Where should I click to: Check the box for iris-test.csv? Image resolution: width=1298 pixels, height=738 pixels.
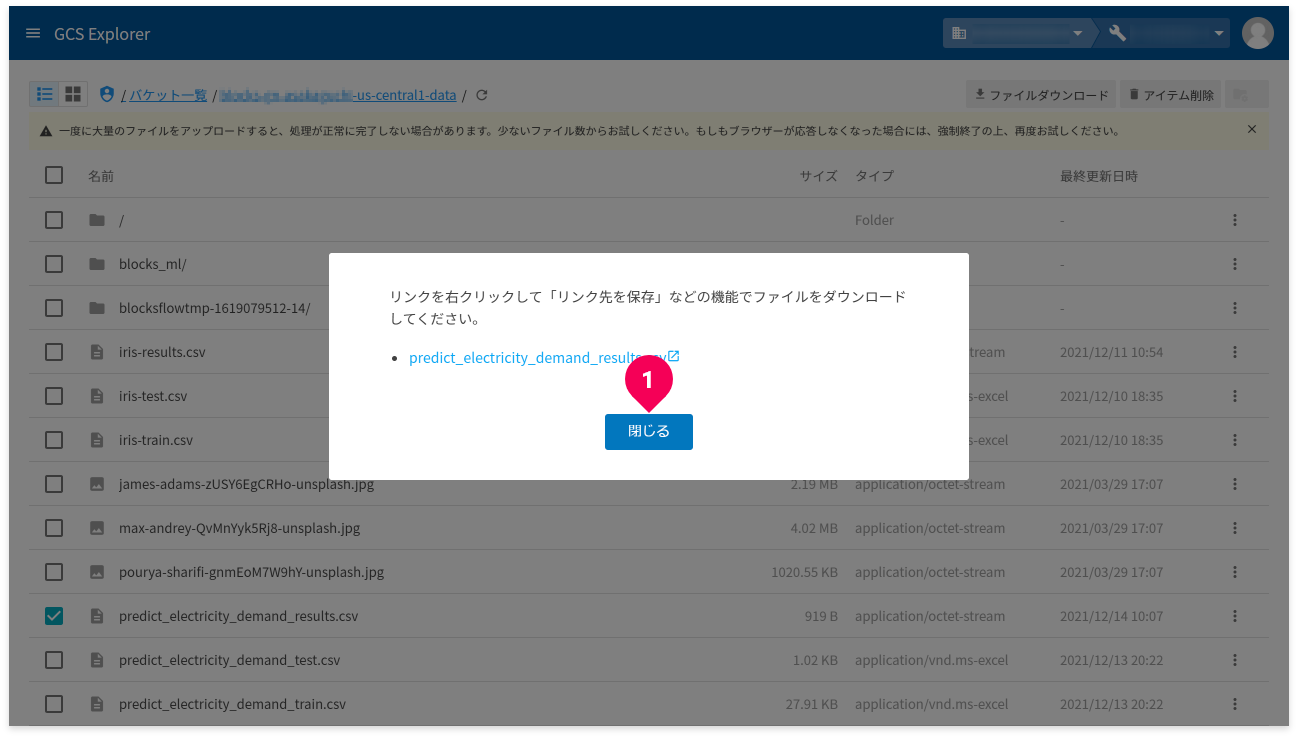pyautogui.click(x=54, y=396)
